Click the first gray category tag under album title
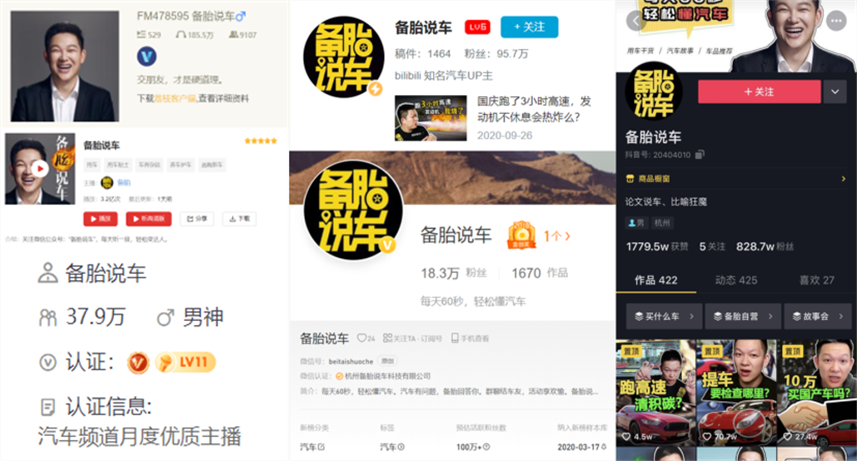The height and width of the screenshot is (461, 857). 92,165
